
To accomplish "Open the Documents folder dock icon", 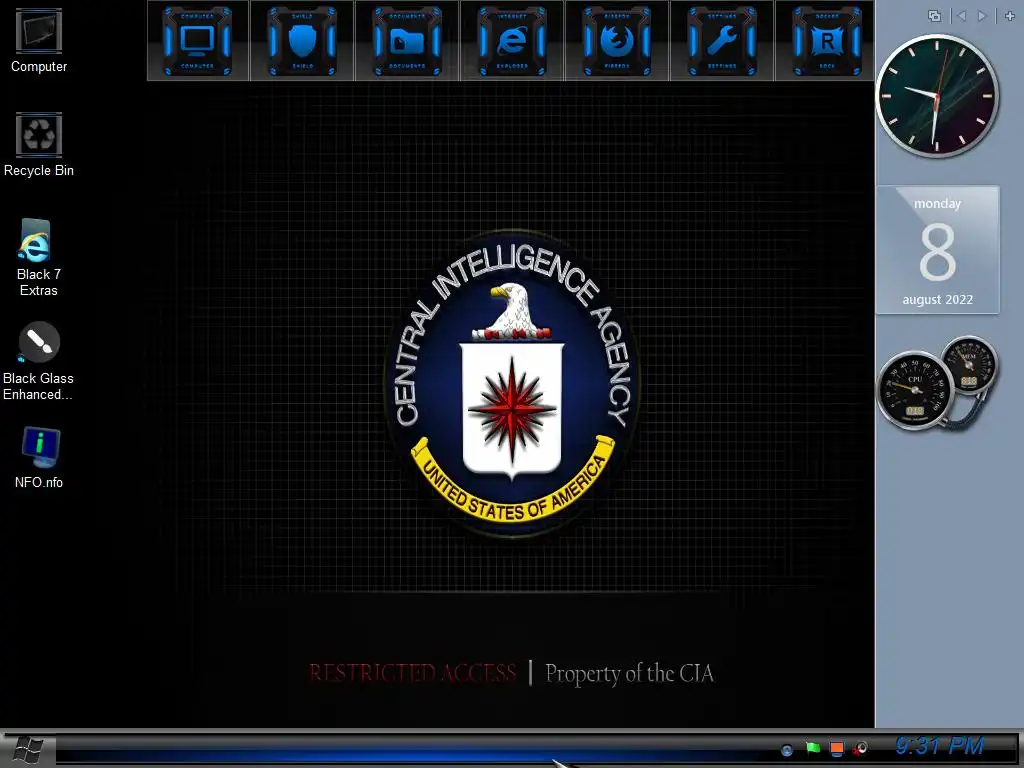I will (407, 40).
